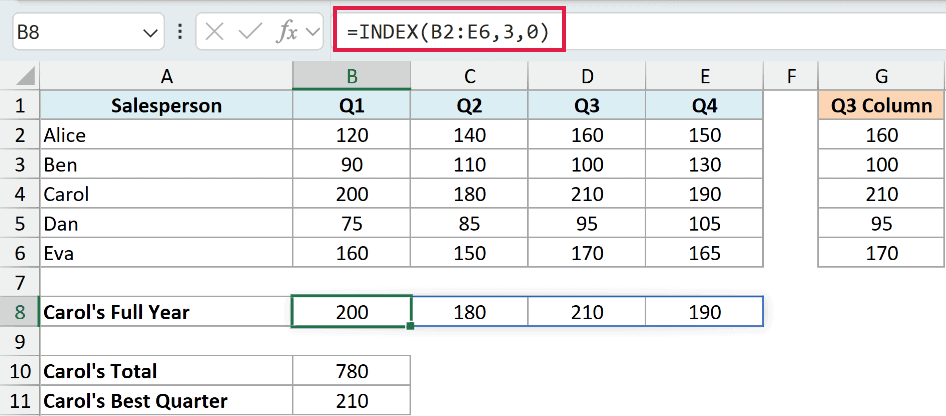Image resolution: width=946 pixels, height=416 pixels.
Task: Click the formula bar with INDEX formula
Action: coord(449,31)
